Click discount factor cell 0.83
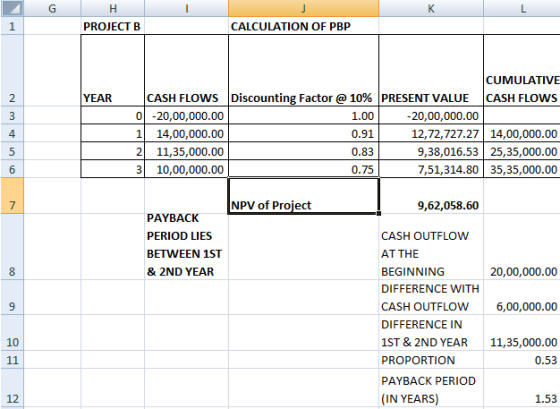The image size is (560, 409). (x=304, y=151)
